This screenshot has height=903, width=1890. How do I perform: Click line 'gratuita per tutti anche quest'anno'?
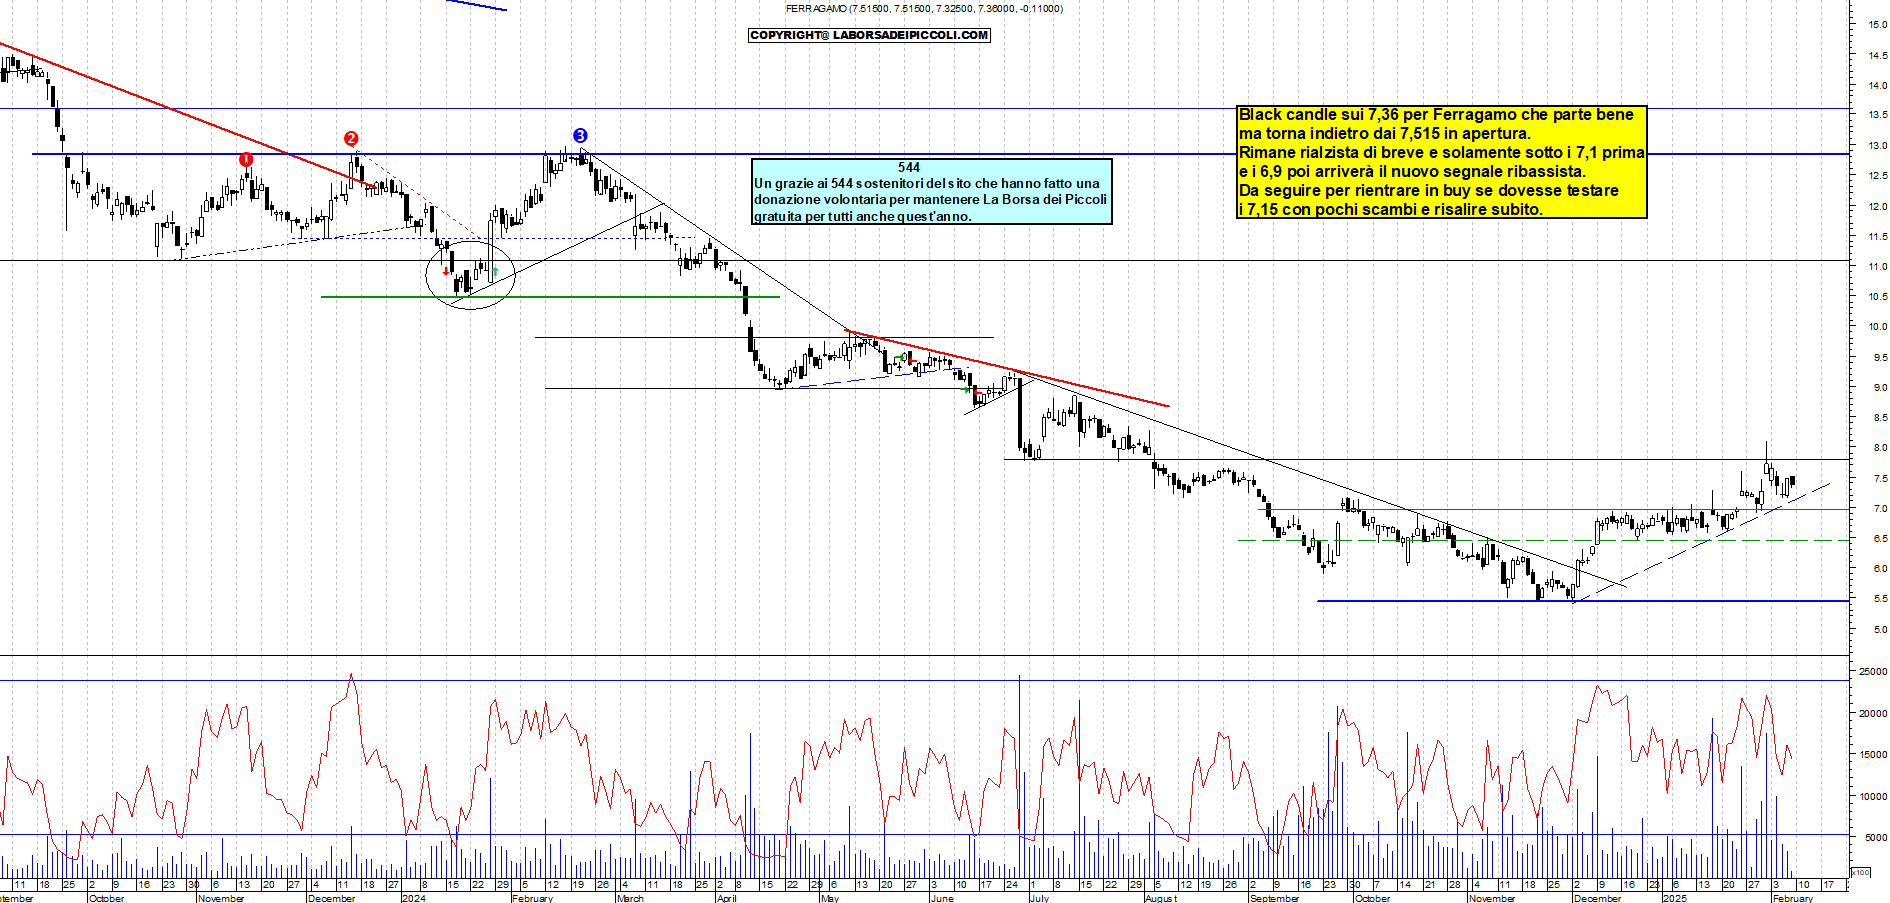(x=862, y=216)
